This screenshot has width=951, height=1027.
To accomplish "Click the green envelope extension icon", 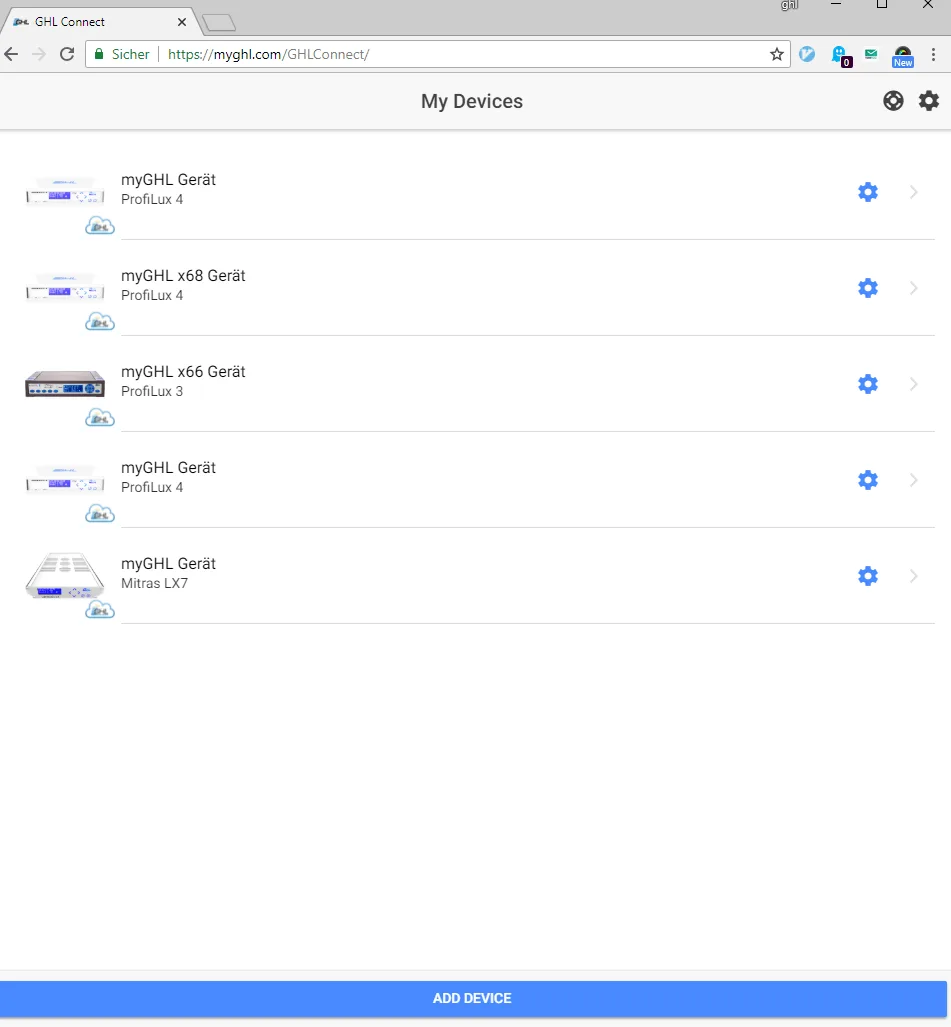I will pyautogui.click(x=871, y=54).
